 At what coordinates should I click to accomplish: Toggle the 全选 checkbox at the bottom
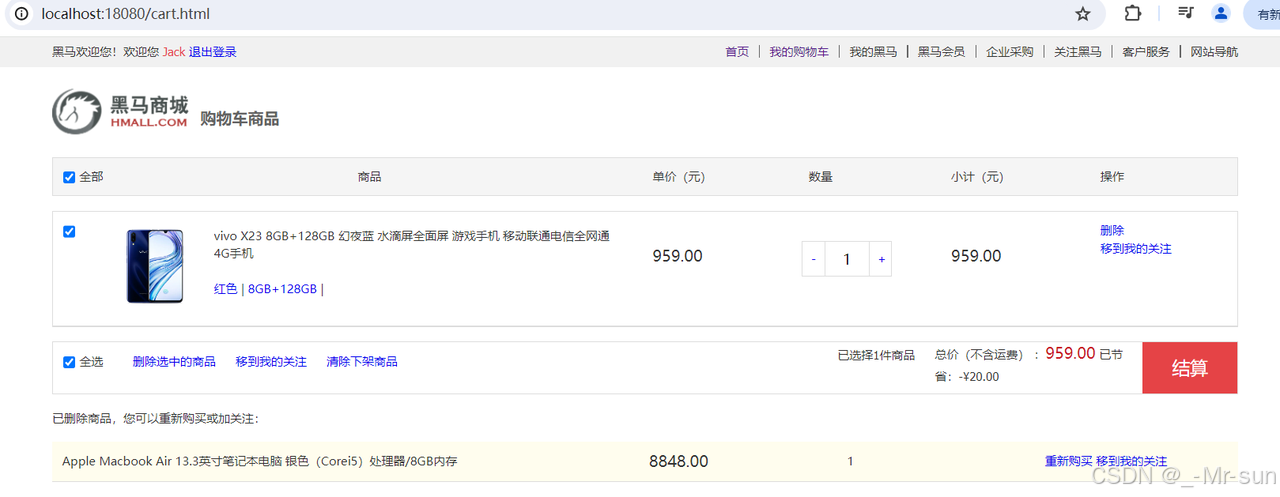tap(69, 362)
